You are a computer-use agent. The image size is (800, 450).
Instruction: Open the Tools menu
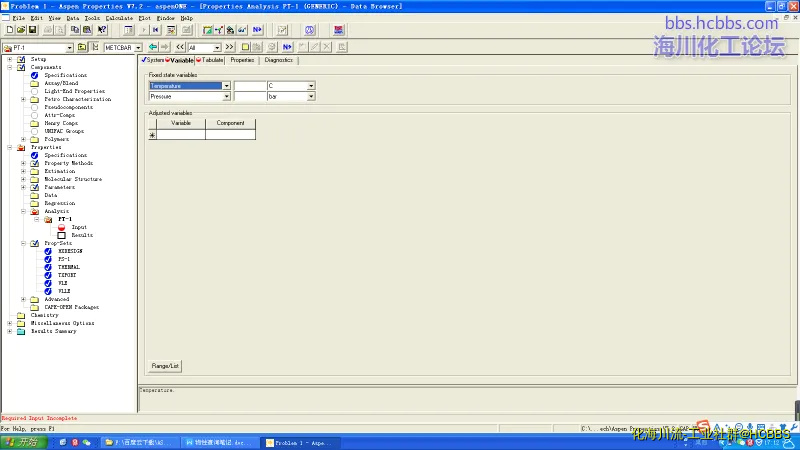[x=92, y=18]
